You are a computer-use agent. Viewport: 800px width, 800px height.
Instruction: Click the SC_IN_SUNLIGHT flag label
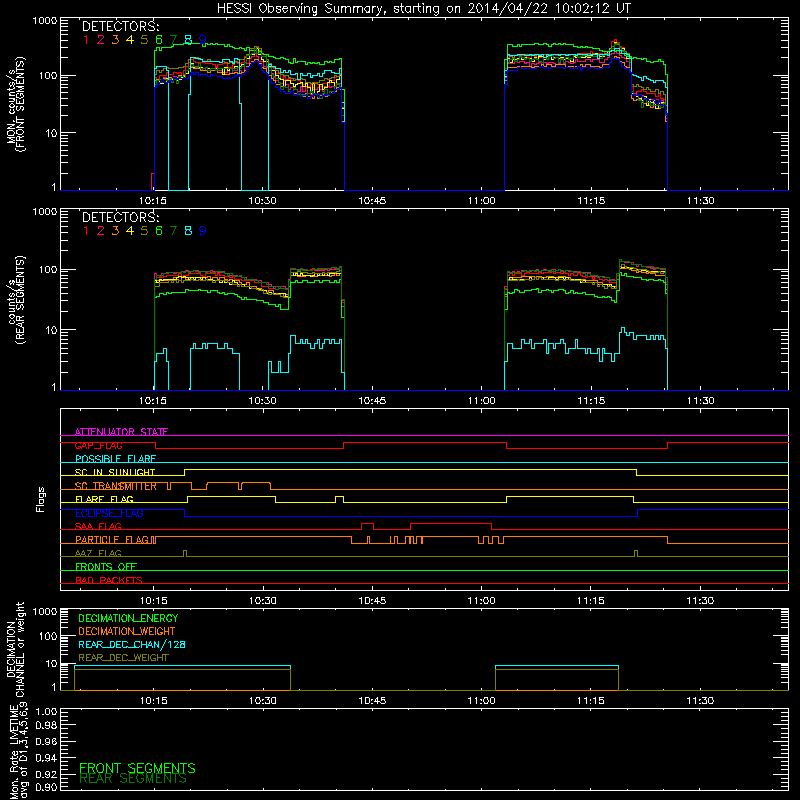click(115, 472)
